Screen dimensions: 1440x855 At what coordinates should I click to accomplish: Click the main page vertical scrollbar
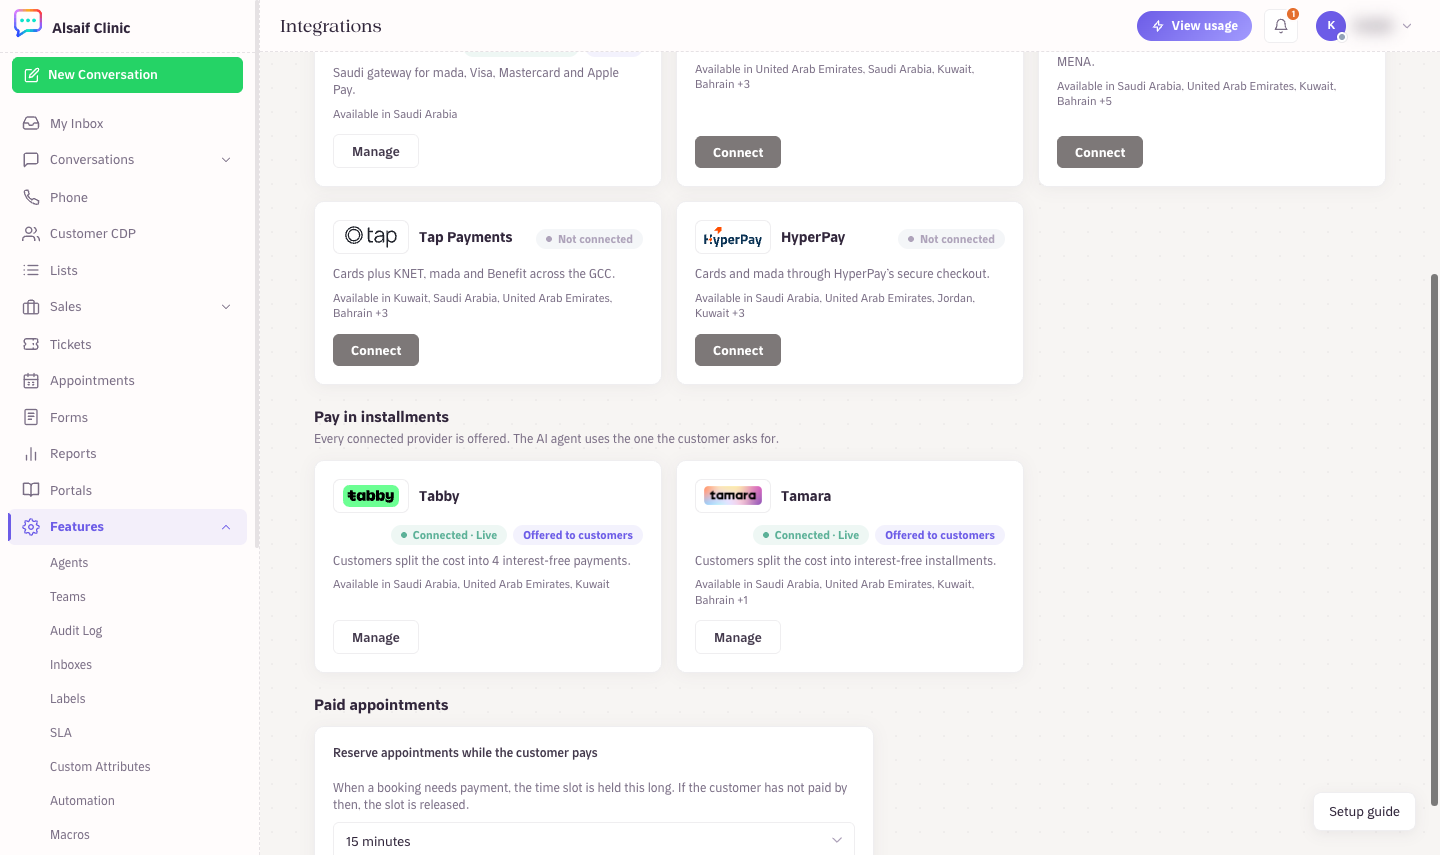1434,540
